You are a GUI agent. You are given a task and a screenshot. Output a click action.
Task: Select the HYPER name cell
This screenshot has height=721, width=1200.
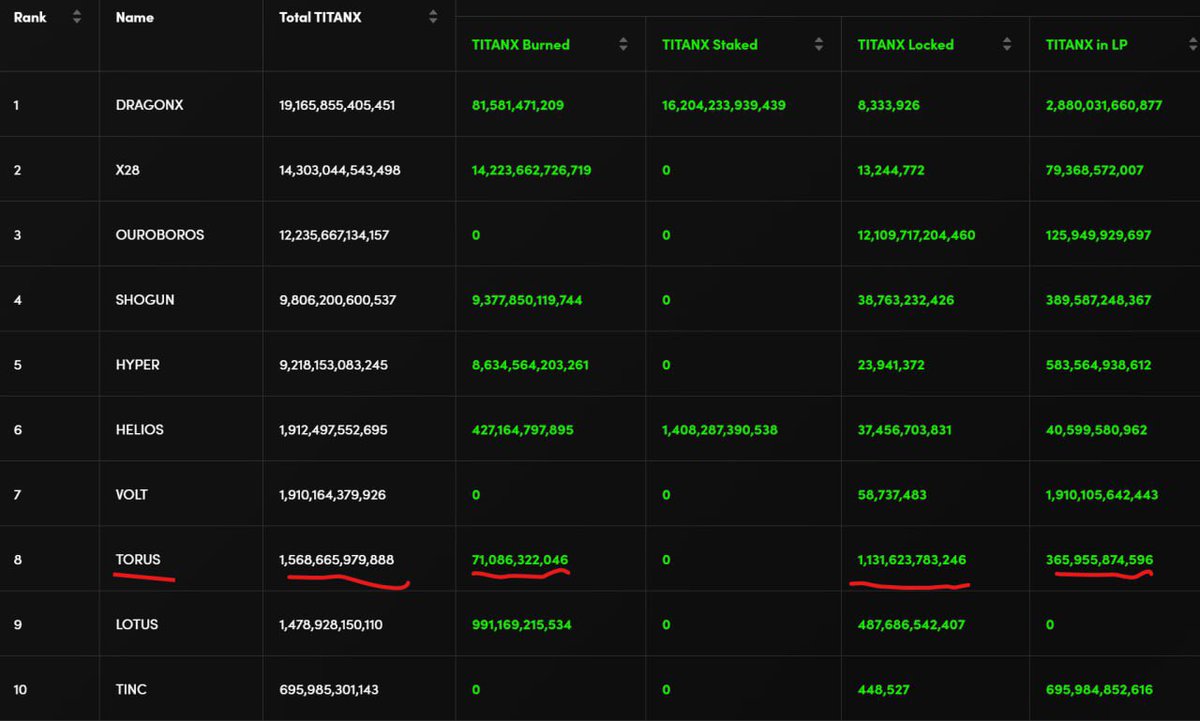pyautogui.click(x=137, y=365)
